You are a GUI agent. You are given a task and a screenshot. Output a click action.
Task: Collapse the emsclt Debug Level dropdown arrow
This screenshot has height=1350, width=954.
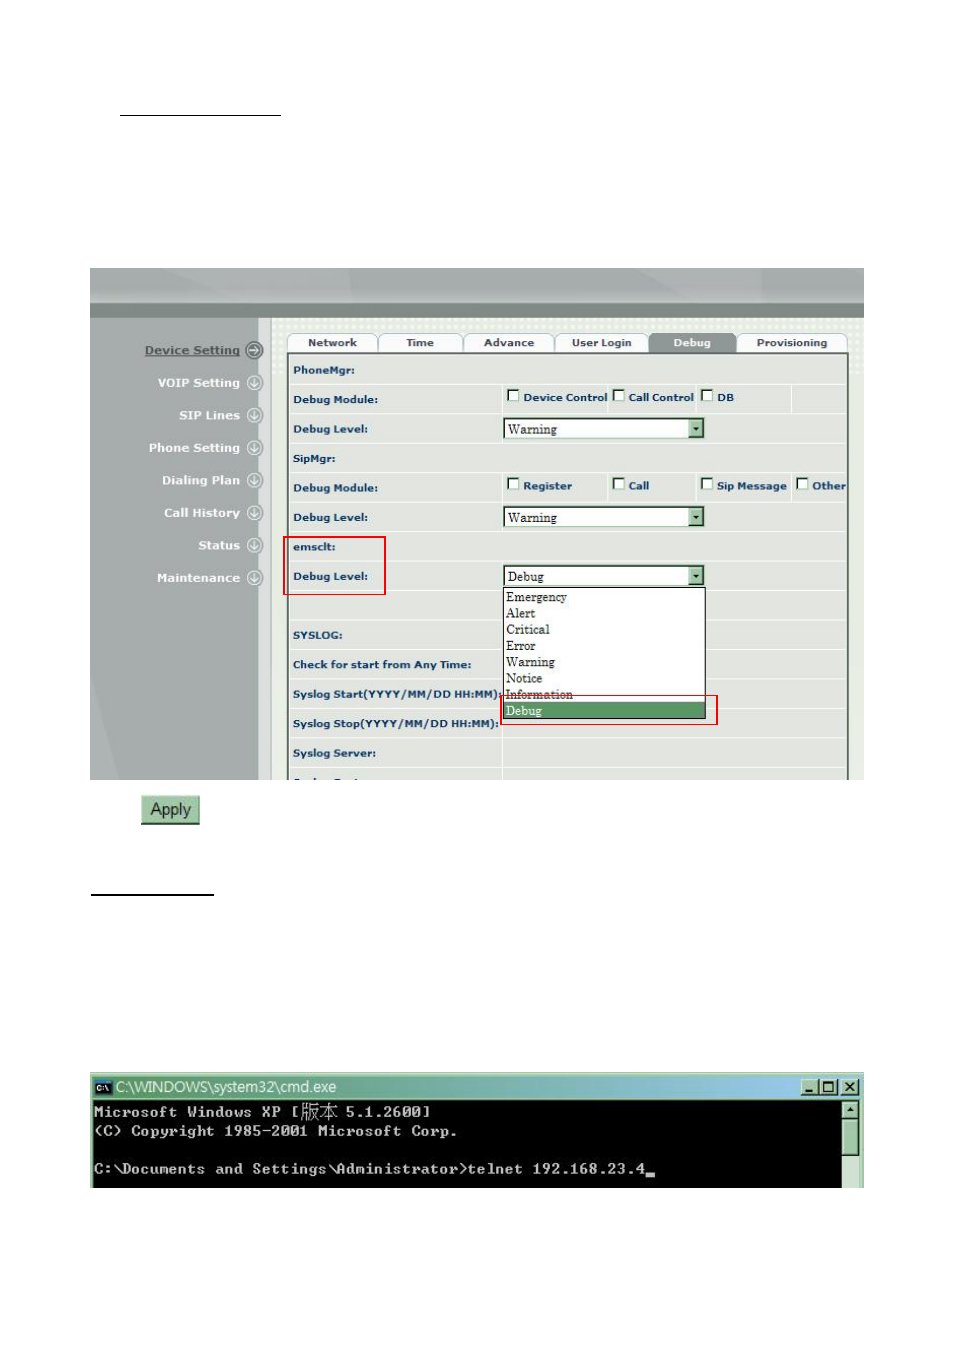[x=696, y=576]
